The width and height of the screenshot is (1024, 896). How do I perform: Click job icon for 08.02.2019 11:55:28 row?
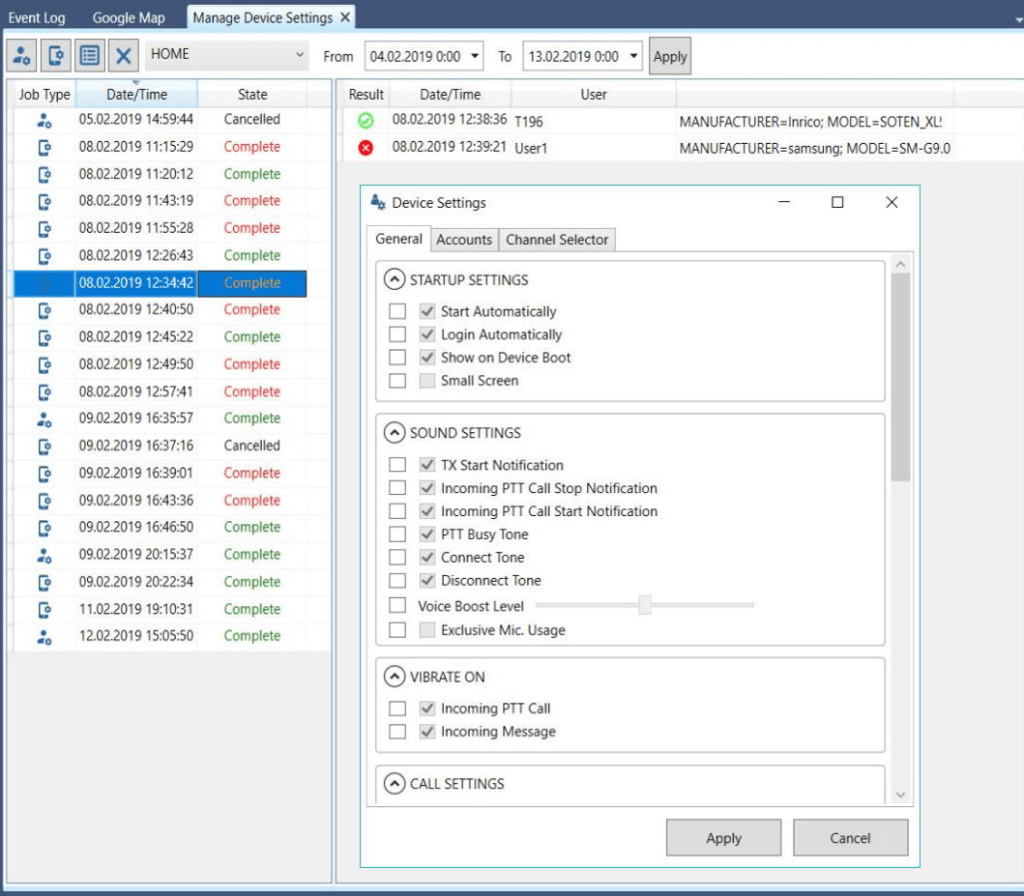[44, 229]
